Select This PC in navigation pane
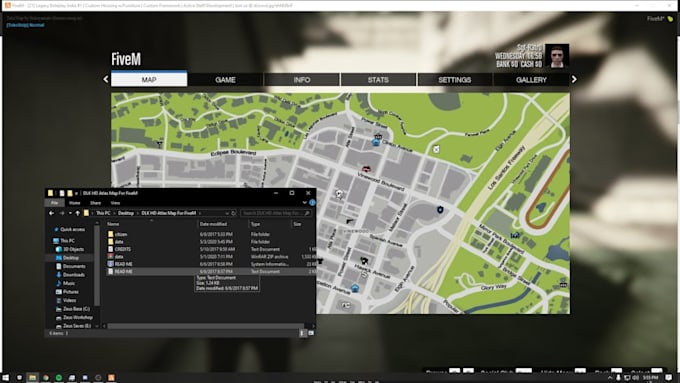680x383 pixels. 67,241
